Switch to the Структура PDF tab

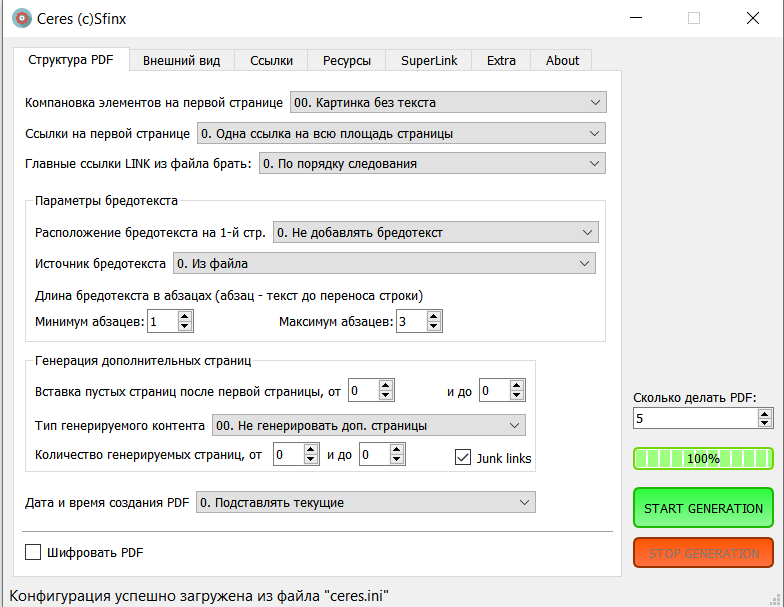(71, 60)
